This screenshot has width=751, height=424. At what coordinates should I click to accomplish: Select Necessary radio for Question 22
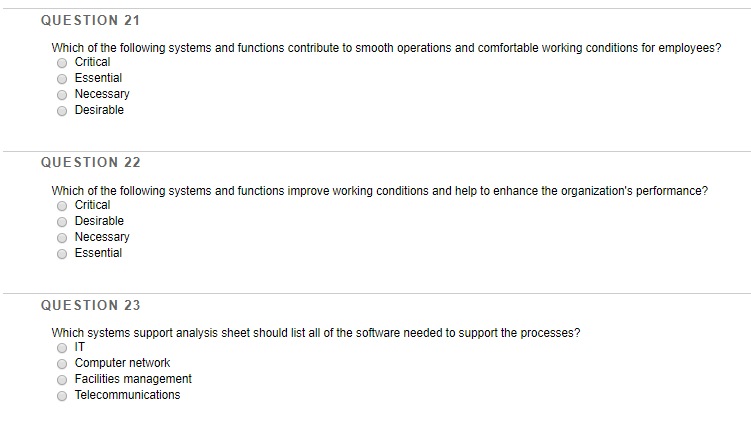62,238
